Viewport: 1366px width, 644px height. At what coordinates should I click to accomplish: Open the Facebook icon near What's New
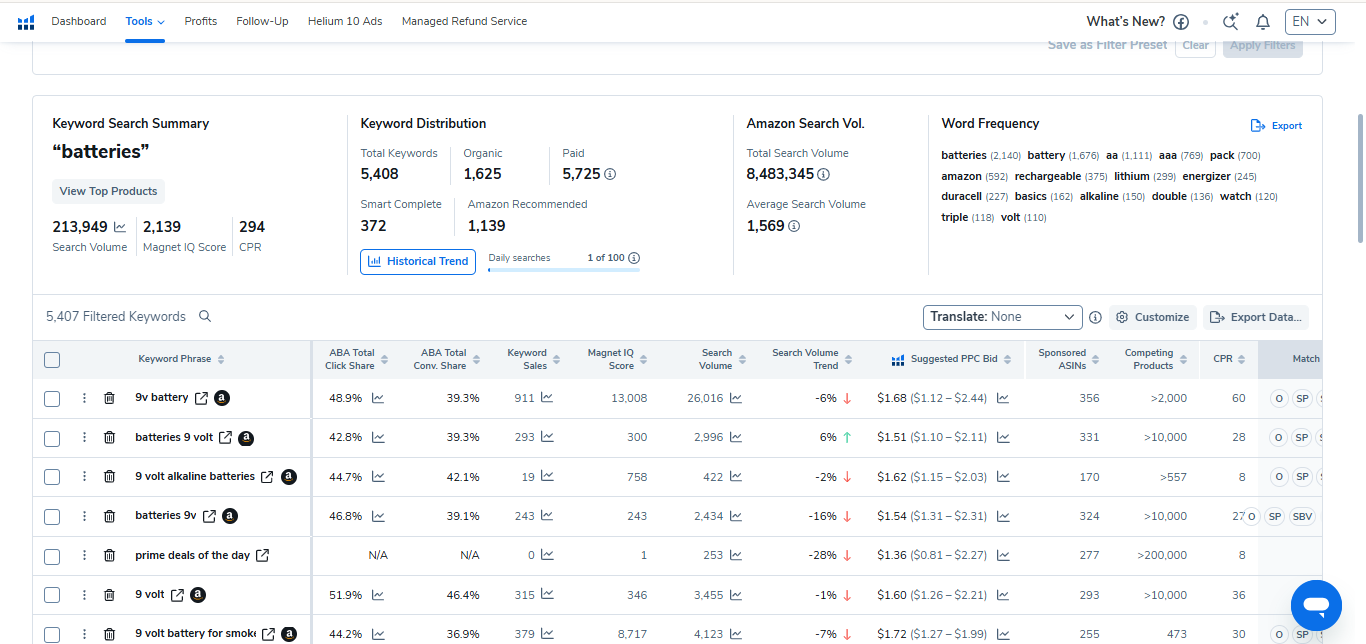click(x=1181, y=22)
